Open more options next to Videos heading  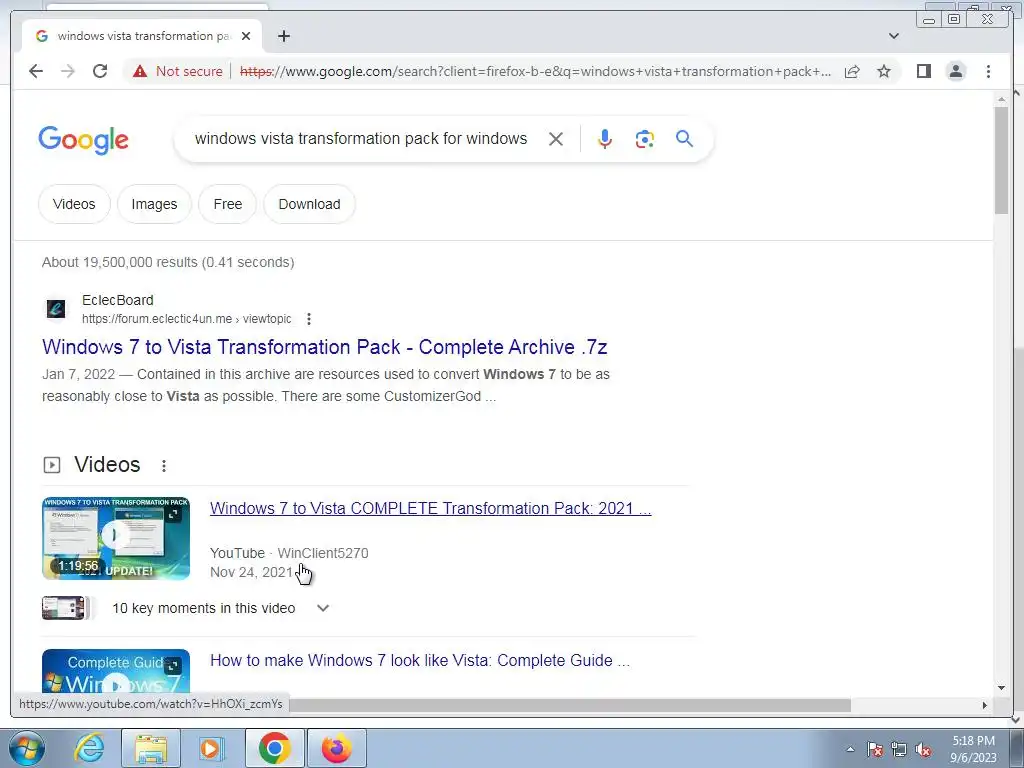click(x=164, y=466)
